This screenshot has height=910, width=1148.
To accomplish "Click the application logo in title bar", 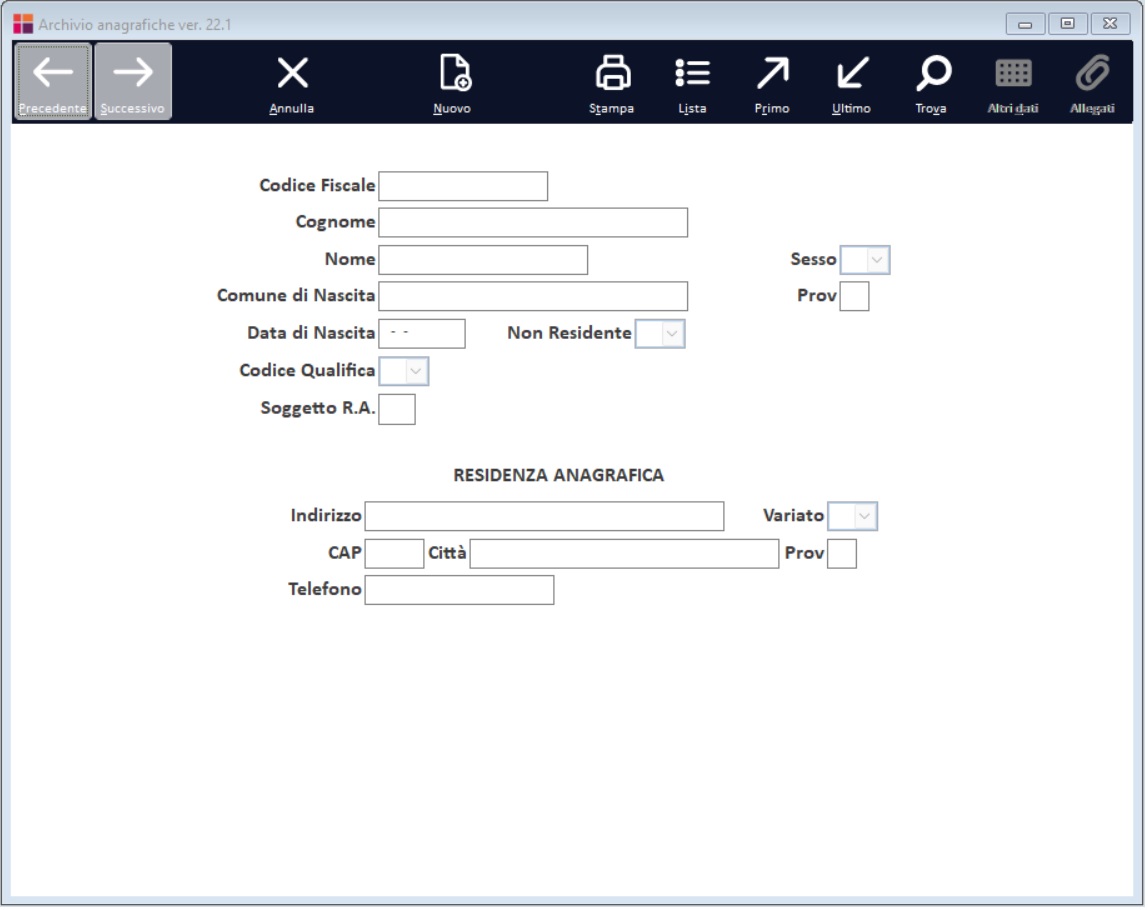I will pos(23,24).
